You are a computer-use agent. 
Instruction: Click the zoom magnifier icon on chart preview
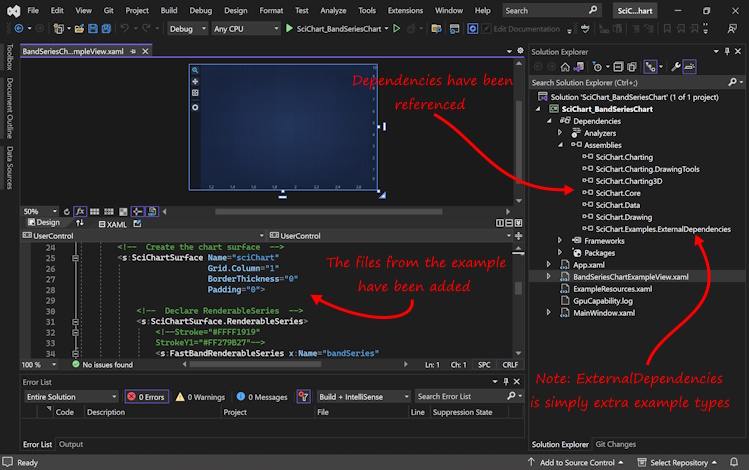click(x=195, y=71)
